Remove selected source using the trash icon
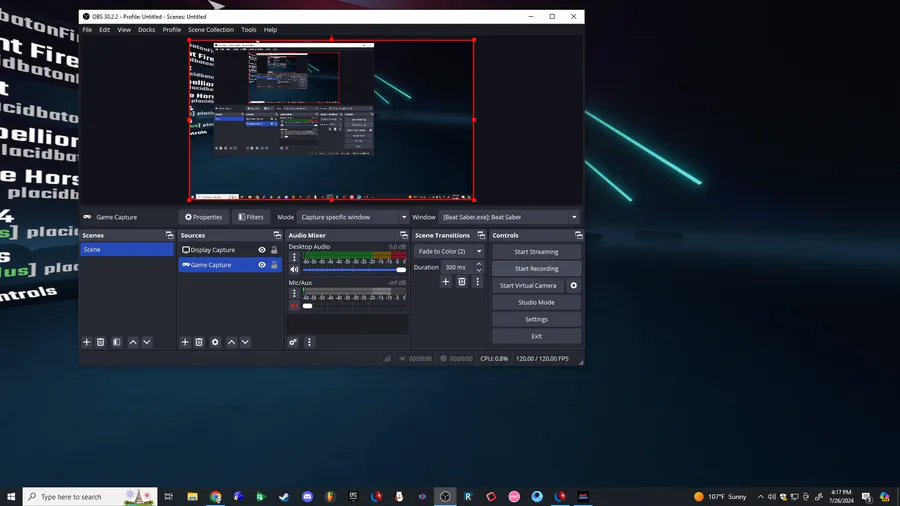Viewport: 900px width, 506px height. pos(199,342)
